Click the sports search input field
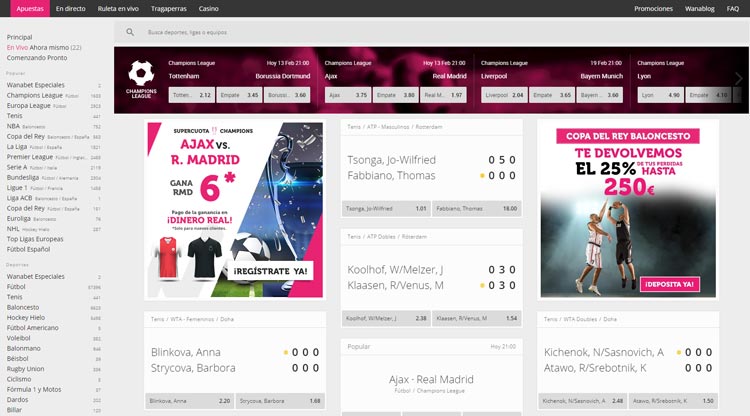The image size is (750, 416). (x=430, y=32)
